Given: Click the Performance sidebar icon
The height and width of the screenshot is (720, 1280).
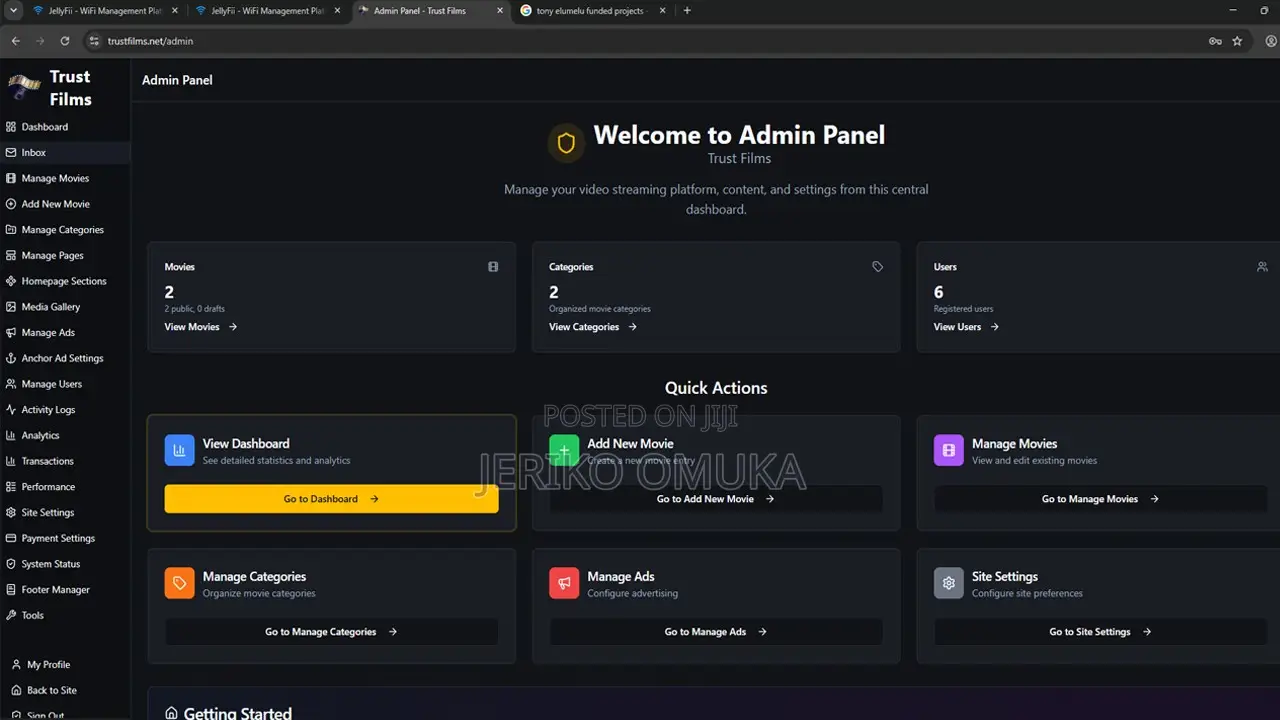Looking at the screenshot, I should [11, 487].
